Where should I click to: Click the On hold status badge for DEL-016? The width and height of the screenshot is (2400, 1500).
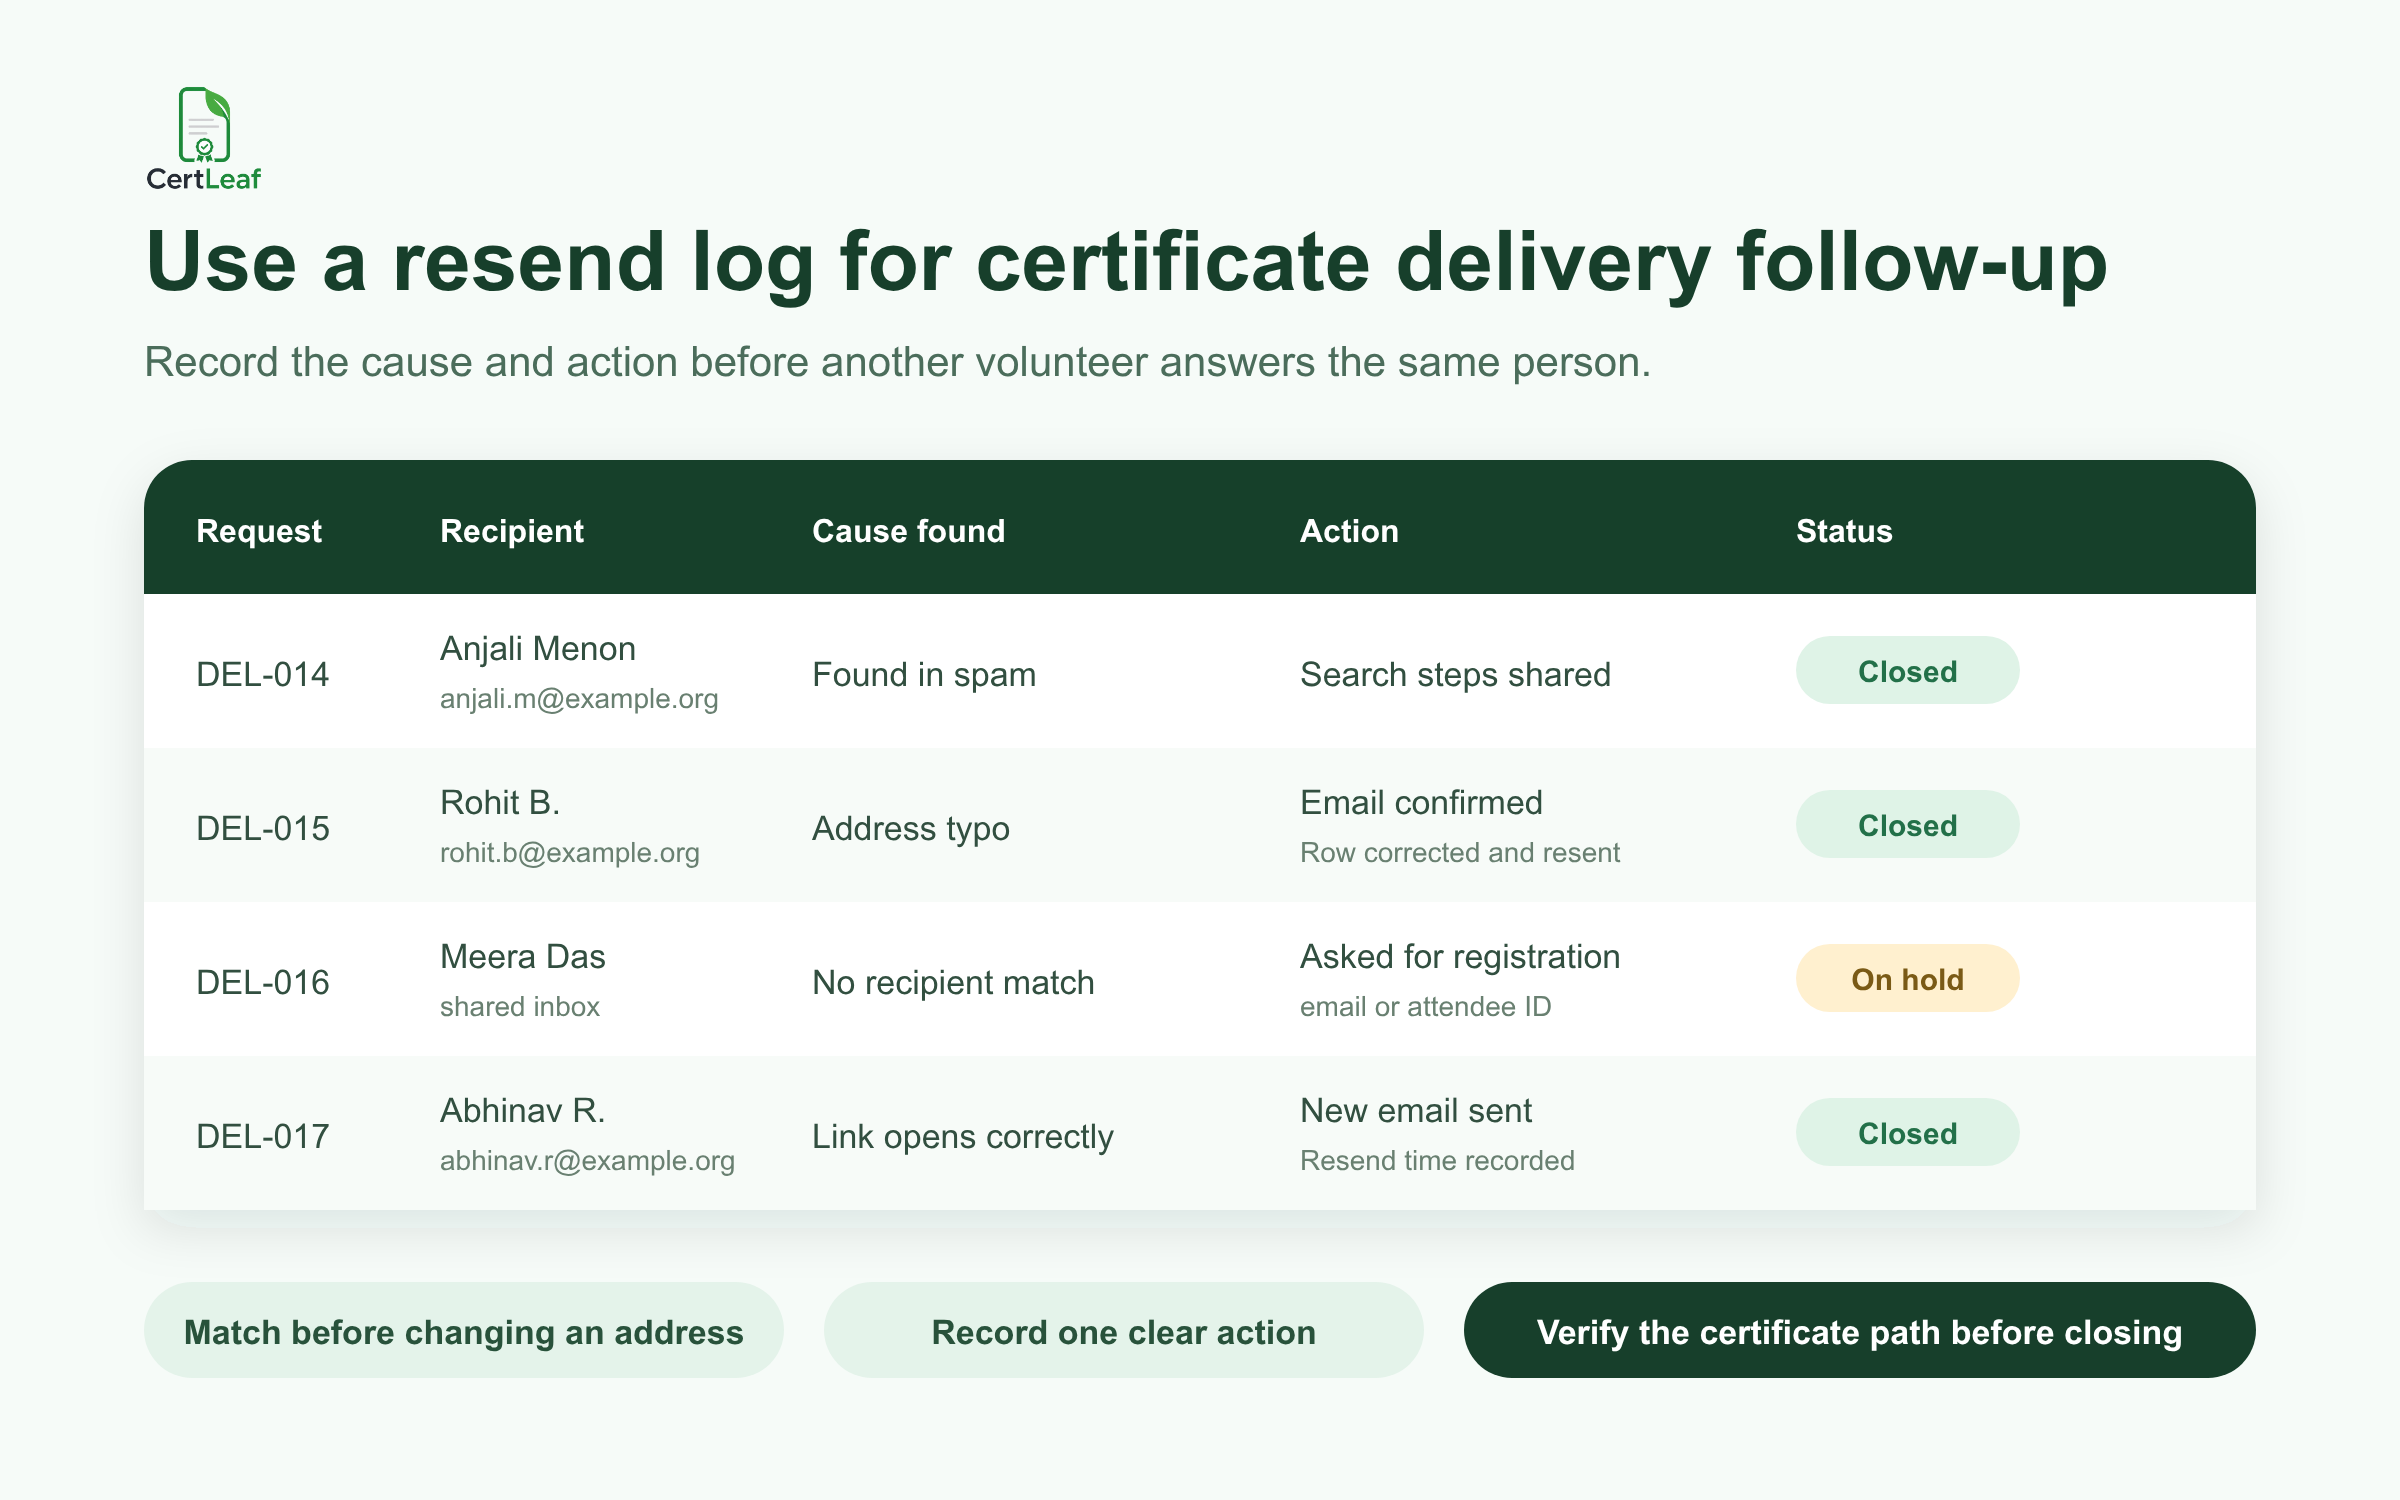(x=1908, y=978)
